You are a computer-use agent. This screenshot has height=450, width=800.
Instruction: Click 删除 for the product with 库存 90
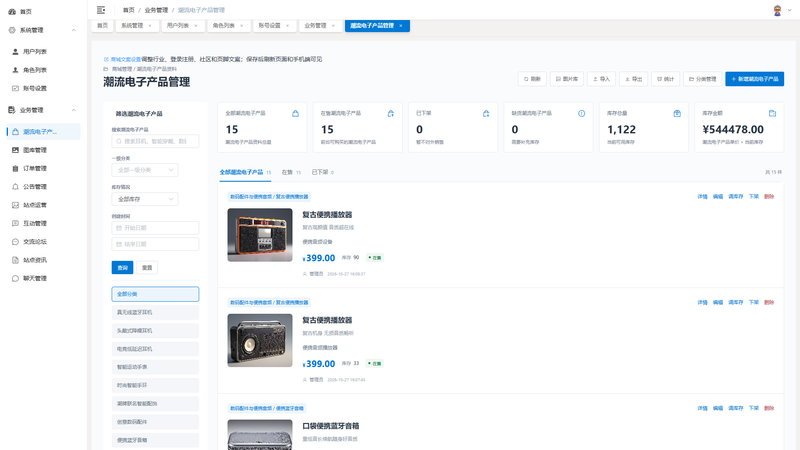769,197
